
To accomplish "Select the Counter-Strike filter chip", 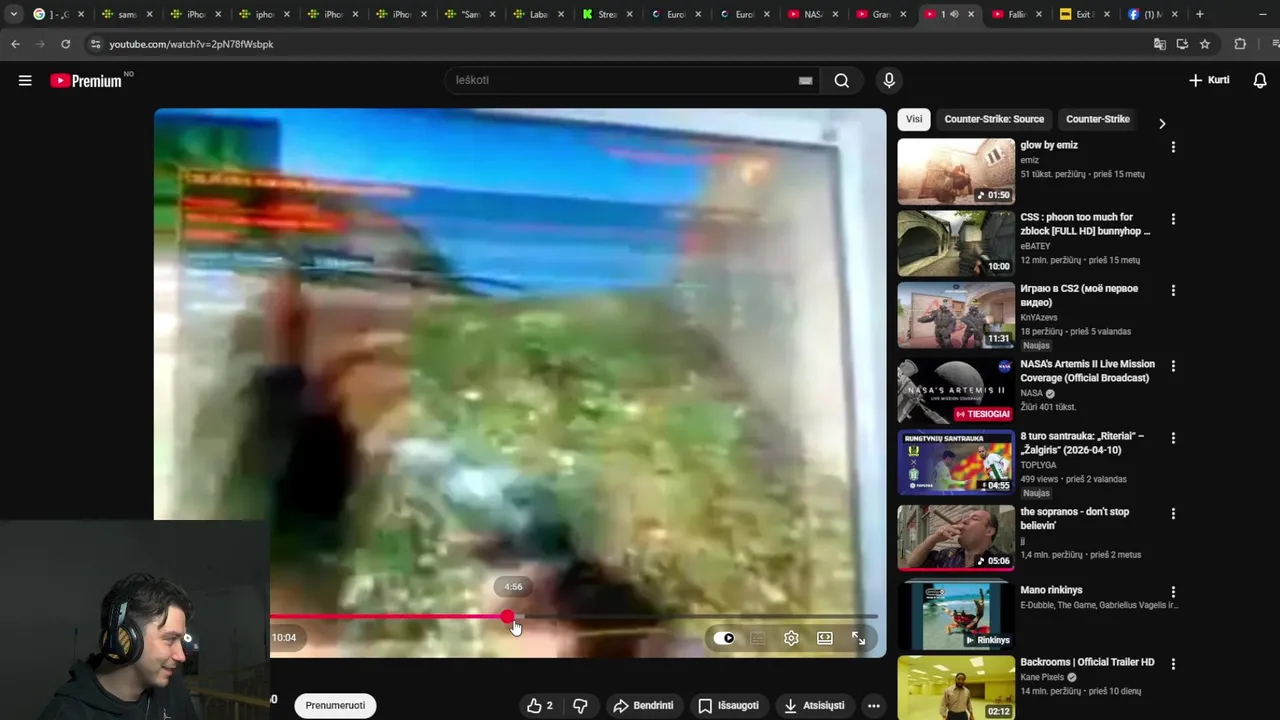I will pos(1097,119).
